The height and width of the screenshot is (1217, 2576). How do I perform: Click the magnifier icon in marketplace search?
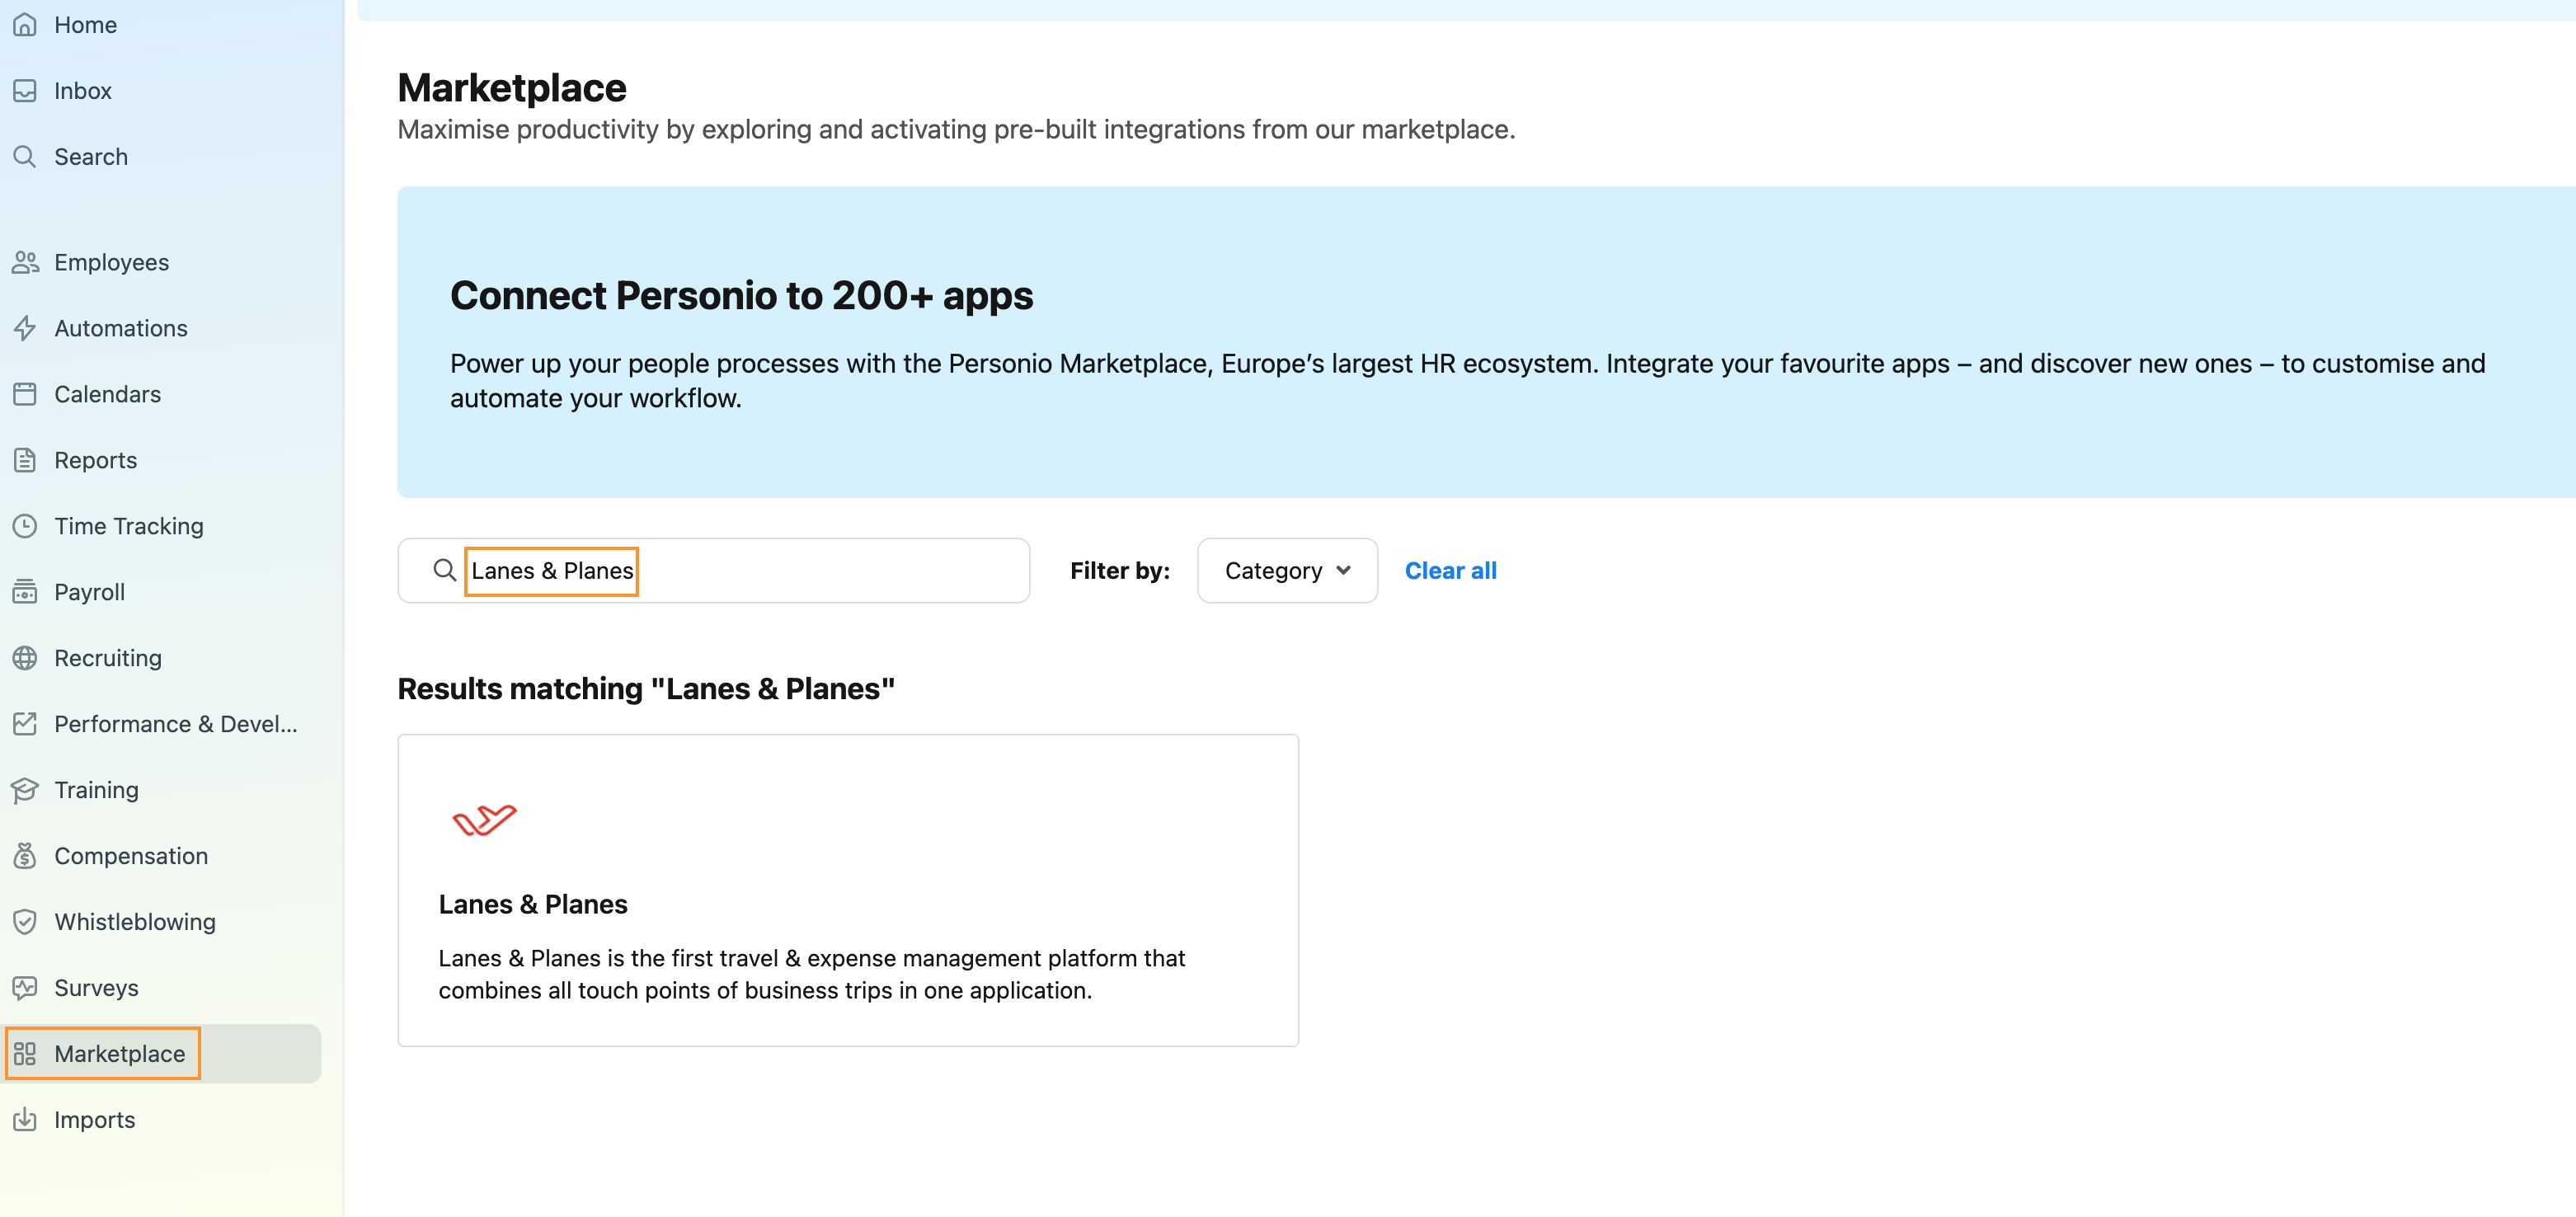coord(445,570)
